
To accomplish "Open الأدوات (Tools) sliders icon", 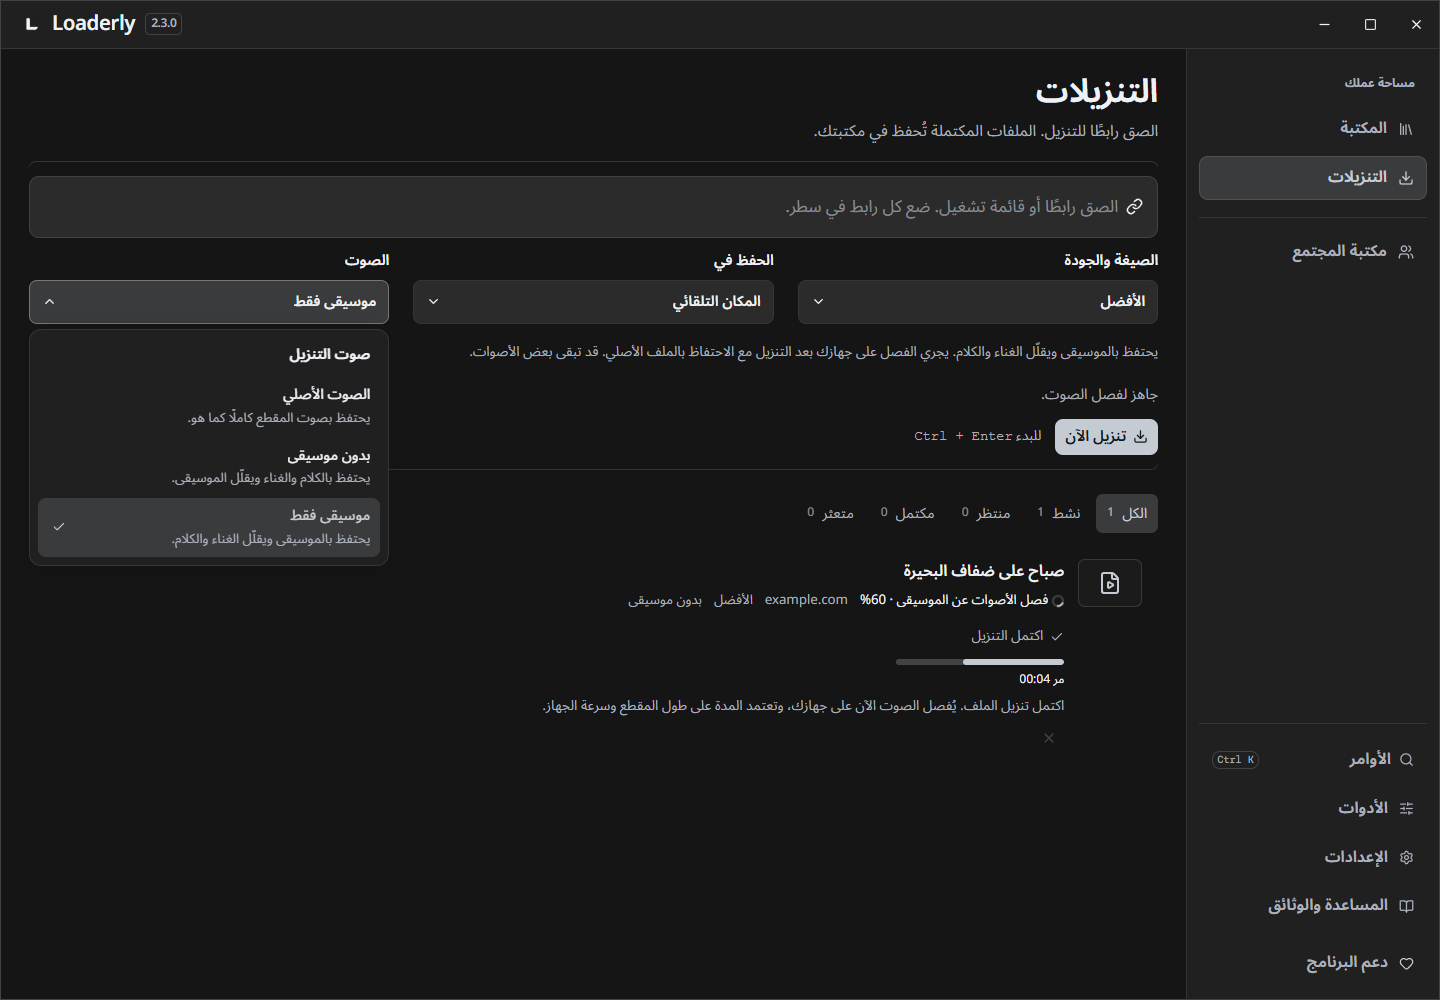I will 1406,808.
